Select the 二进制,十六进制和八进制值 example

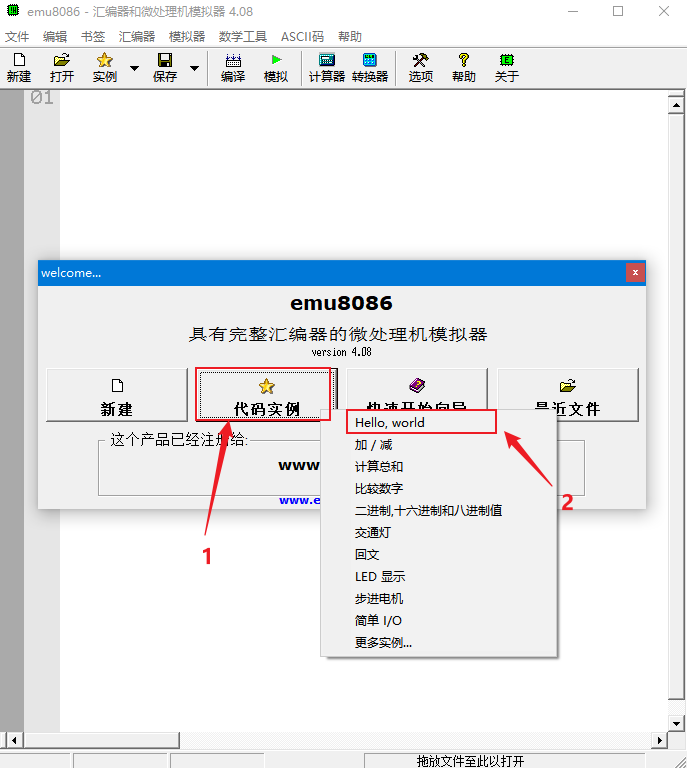coord(438,510)
